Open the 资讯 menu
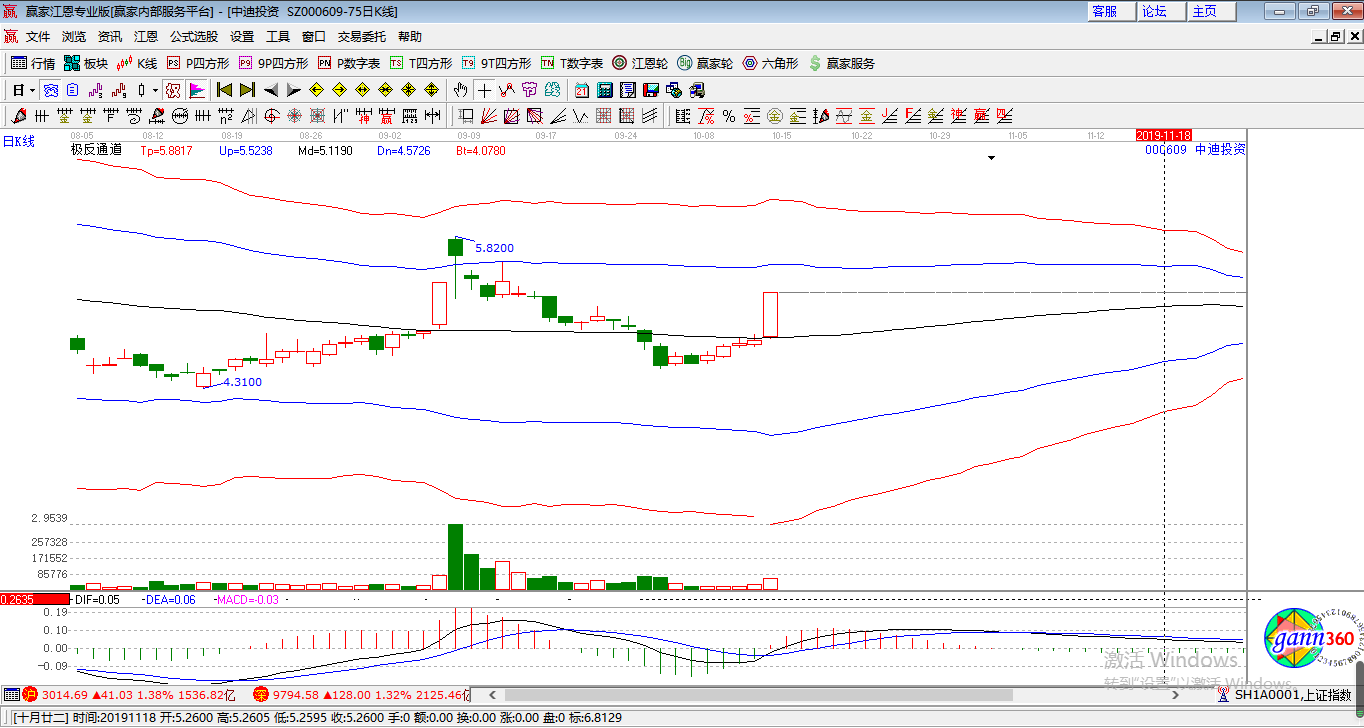This screenshot has width=1364, height=728. [110, 37]
